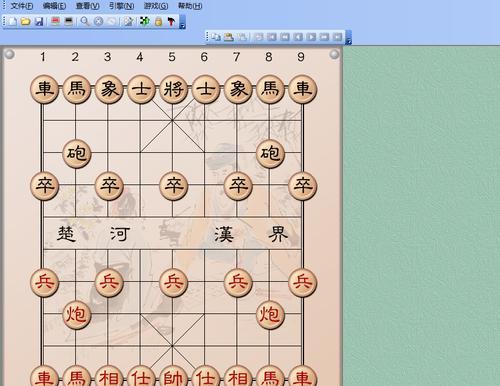The height and width of the screenshot is (386, 500).
Task: Click the new file toolbar icon
Action: point(12,22)
